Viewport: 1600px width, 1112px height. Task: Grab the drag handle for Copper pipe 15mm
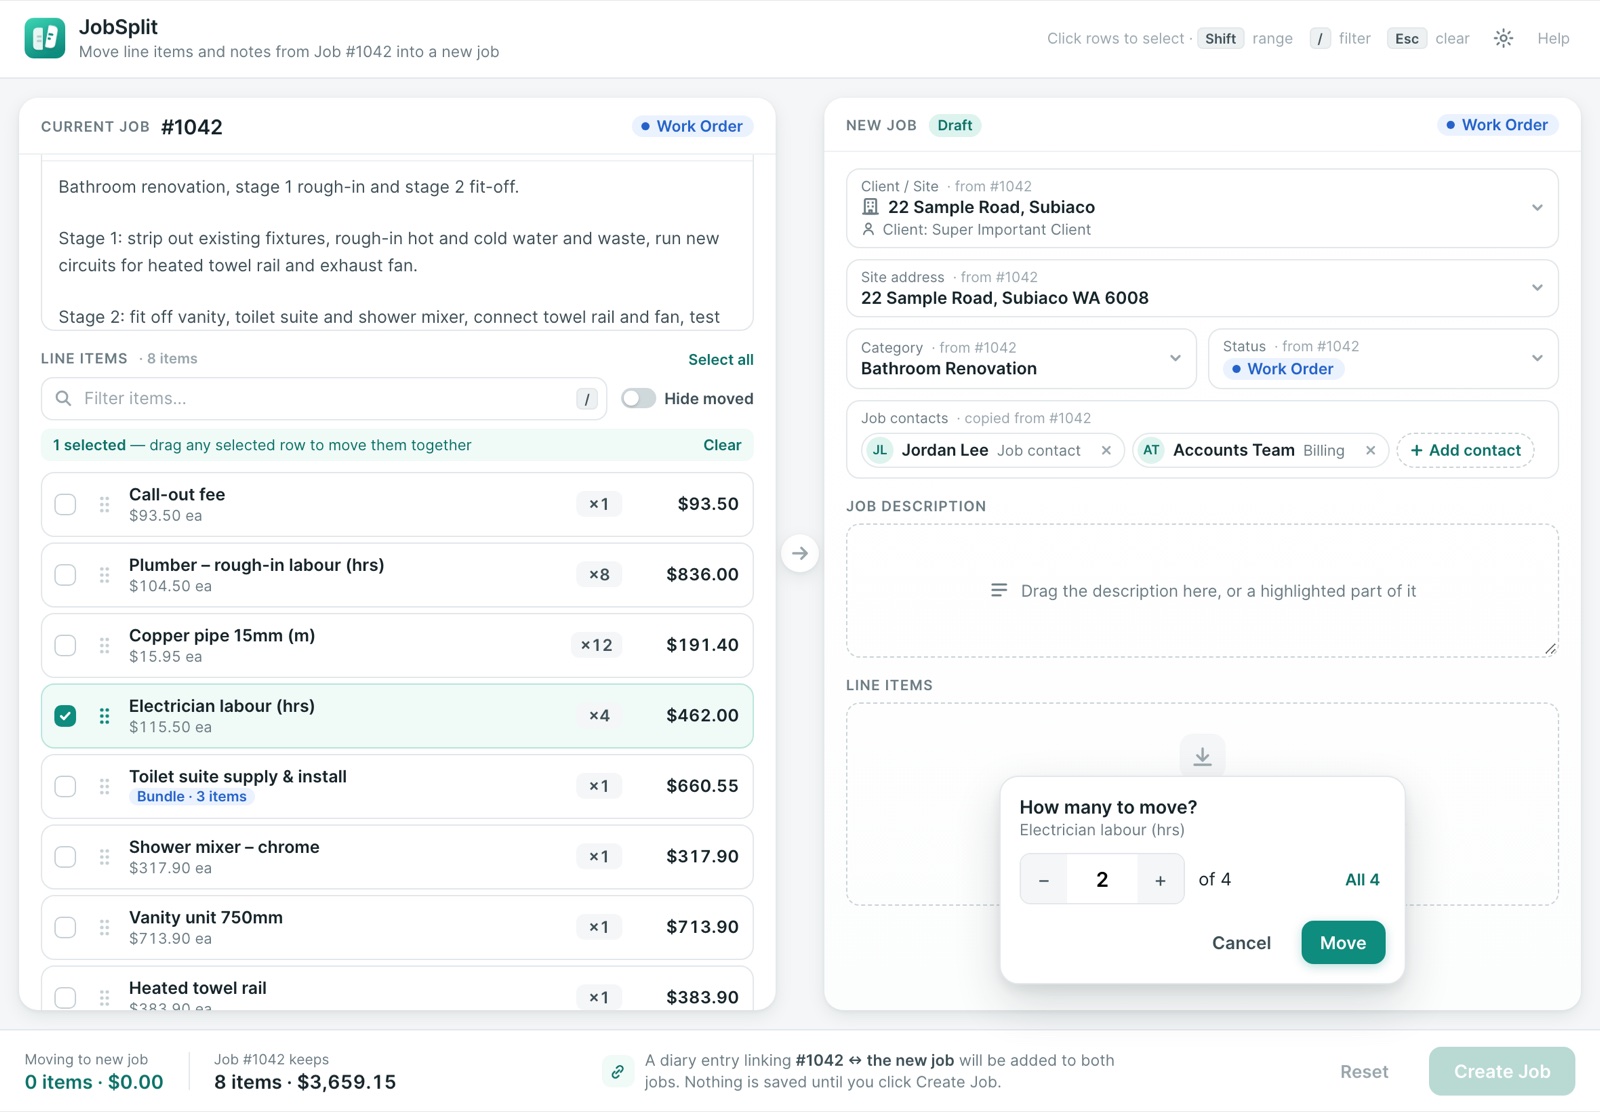tap(104, 645)
